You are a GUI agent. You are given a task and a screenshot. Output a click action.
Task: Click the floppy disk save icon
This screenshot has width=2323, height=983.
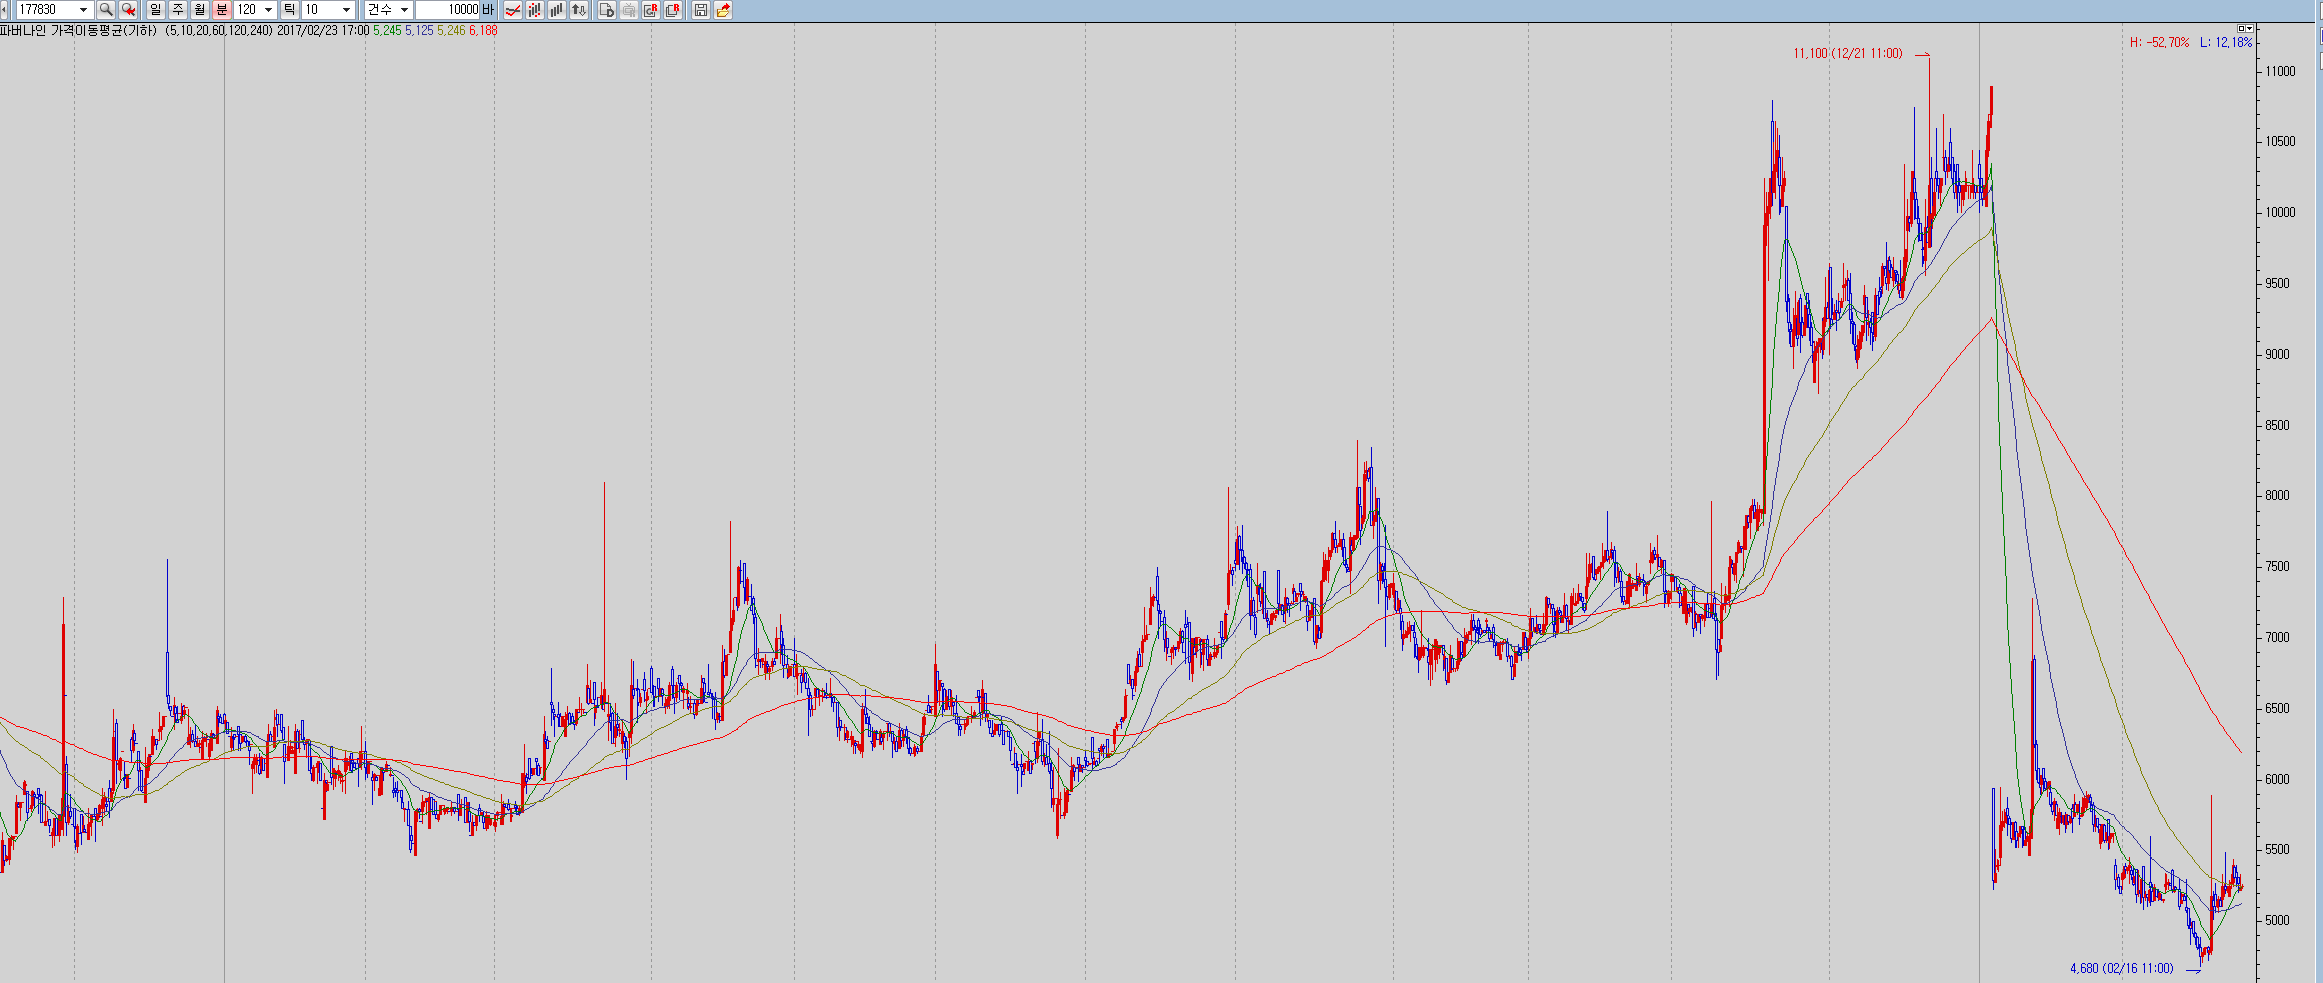point(701,10)
